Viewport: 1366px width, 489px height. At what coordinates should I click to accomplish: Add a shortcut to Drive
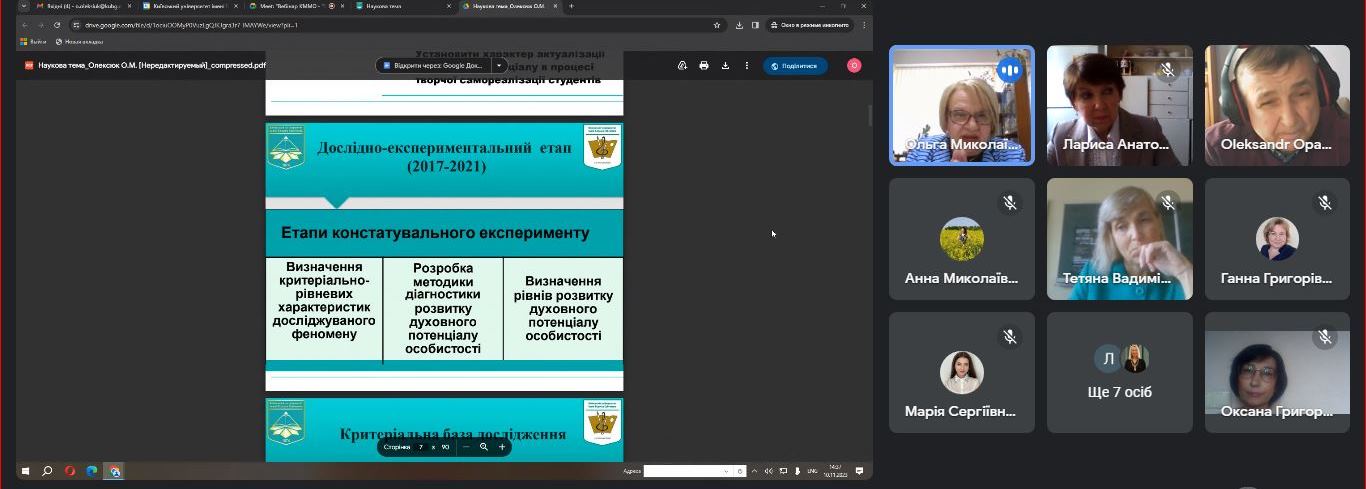click(x=682, y=66)
